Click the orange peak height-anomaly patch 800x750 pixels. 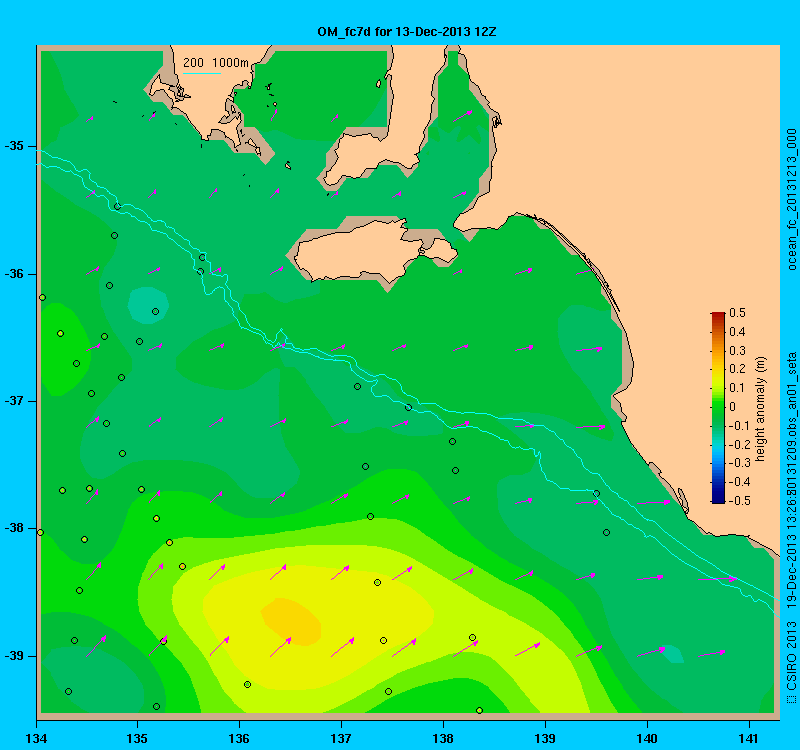pos(292,620)
